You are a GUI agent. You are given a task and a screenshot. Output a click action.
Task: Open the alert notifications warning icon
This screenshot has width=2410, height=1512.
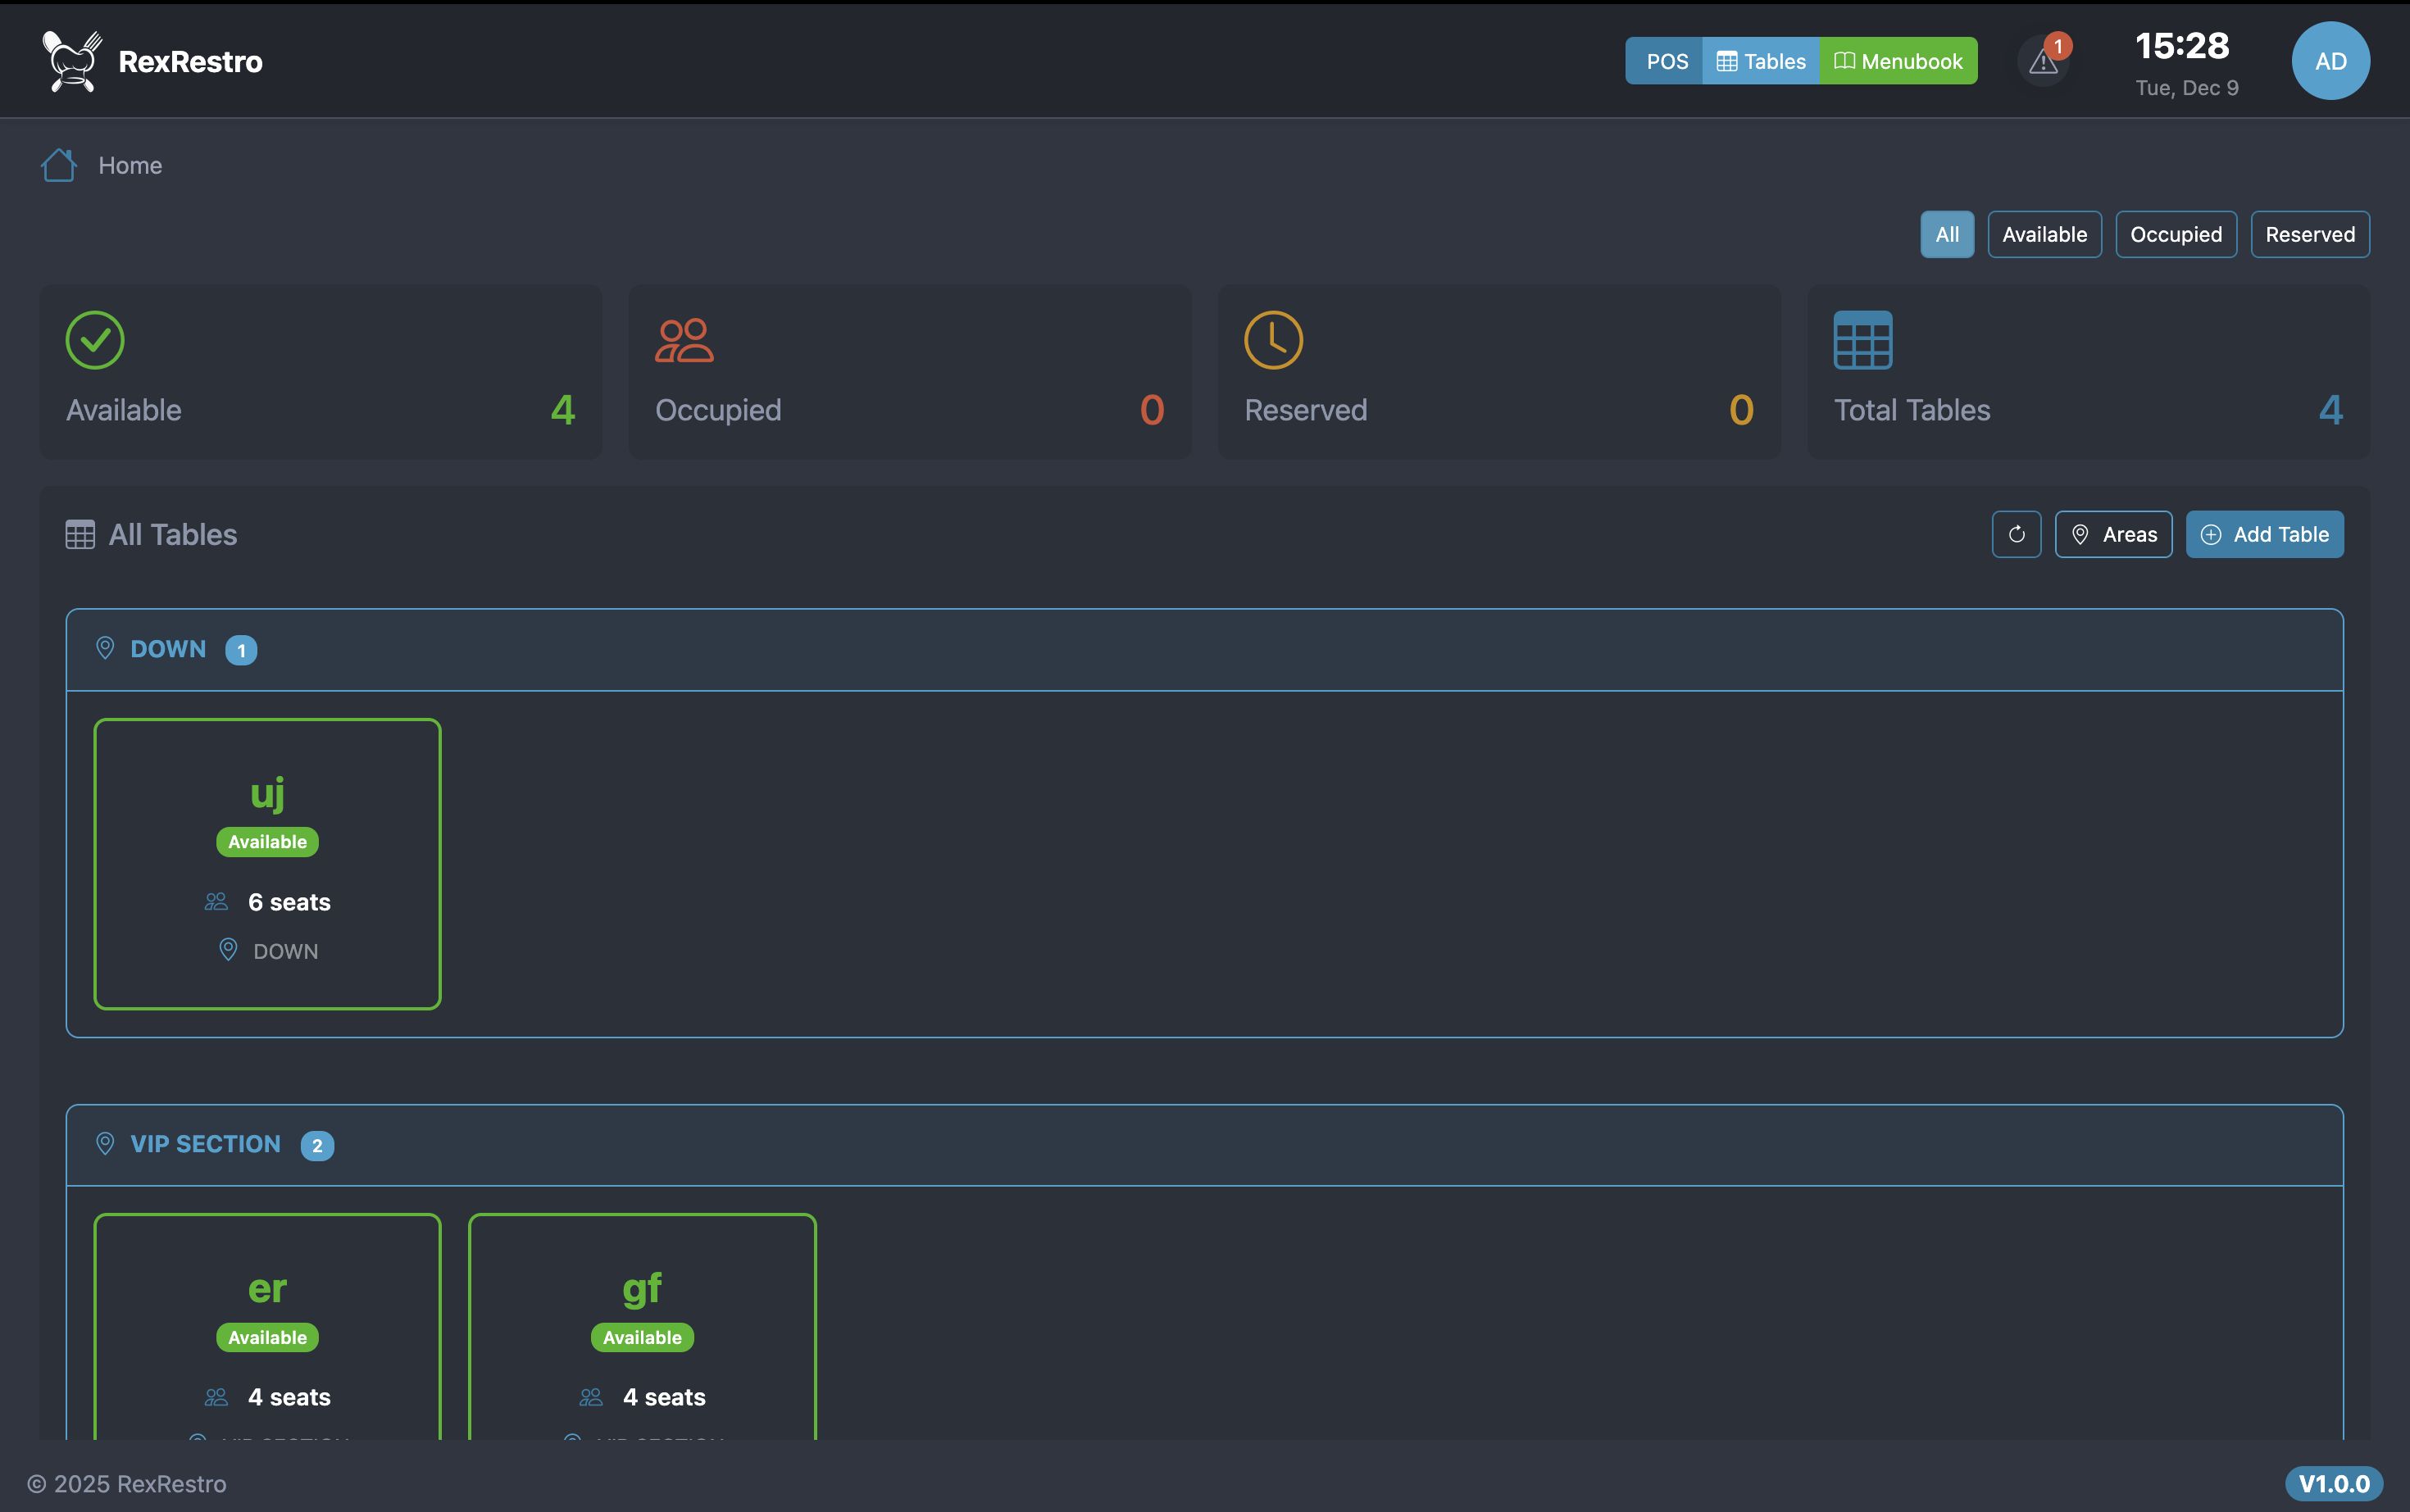[2043, 62]
